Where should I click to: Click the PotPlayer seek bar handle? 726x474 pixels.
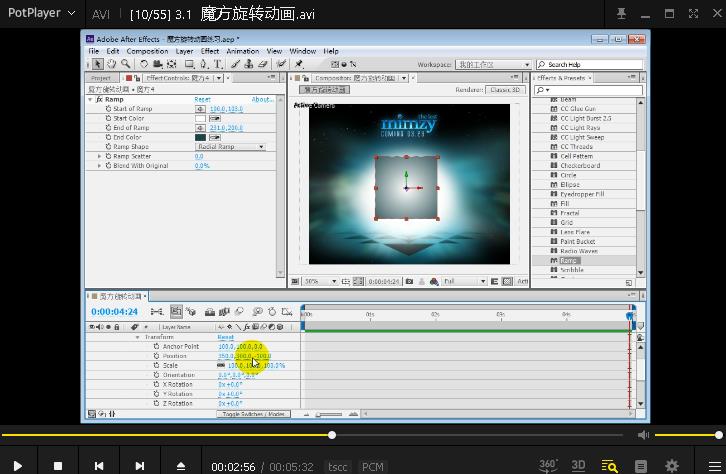332,435
